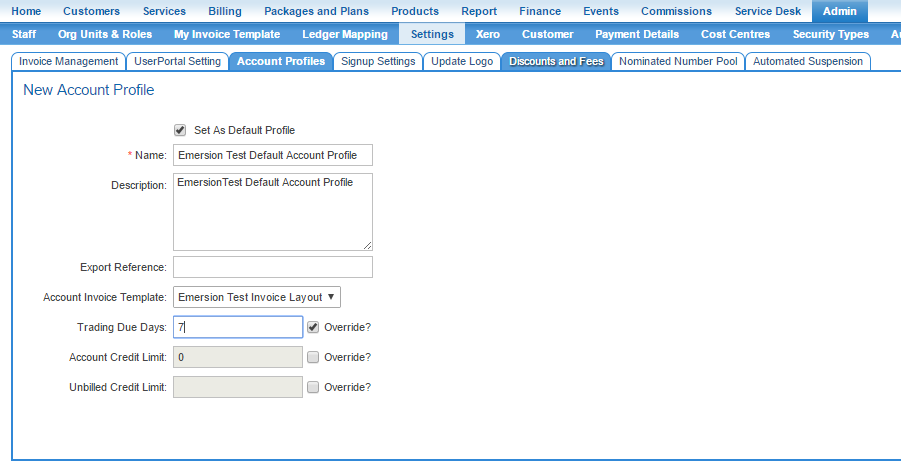Click the Description resize handle
Viewport: 901px width, 465px height.
(x=368, y=246)
